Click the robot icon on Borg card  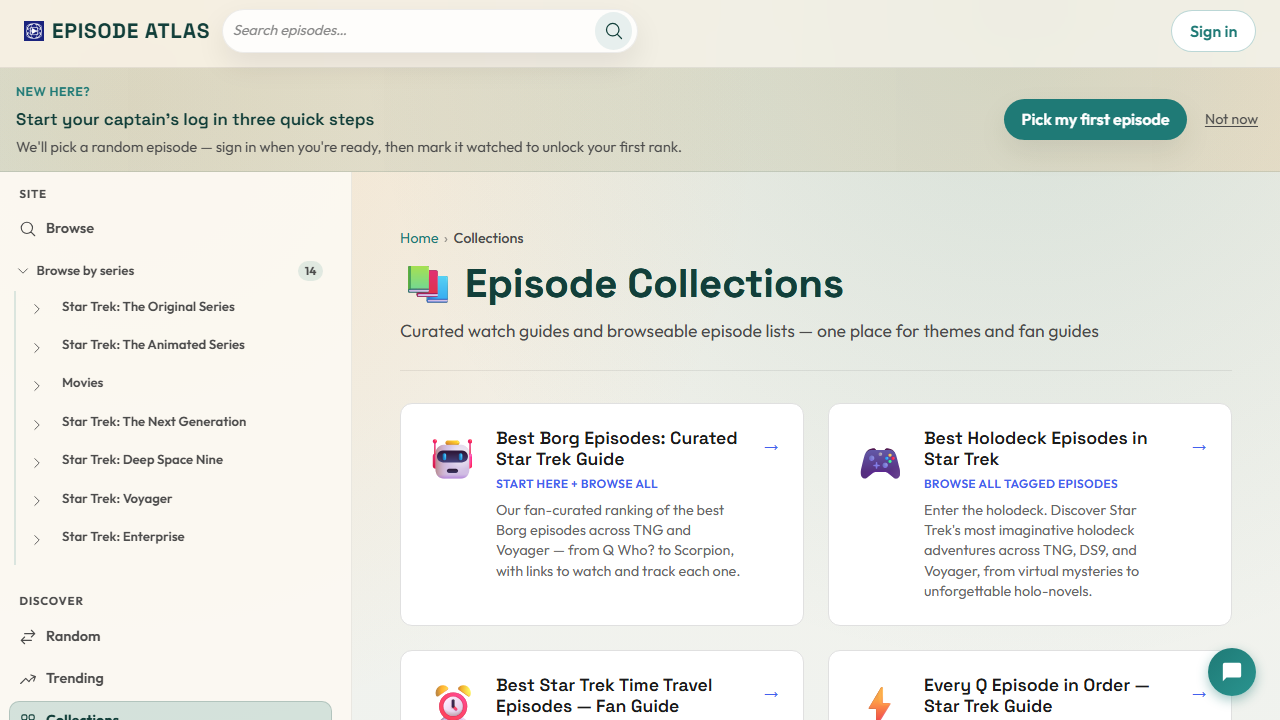point(452,458)
